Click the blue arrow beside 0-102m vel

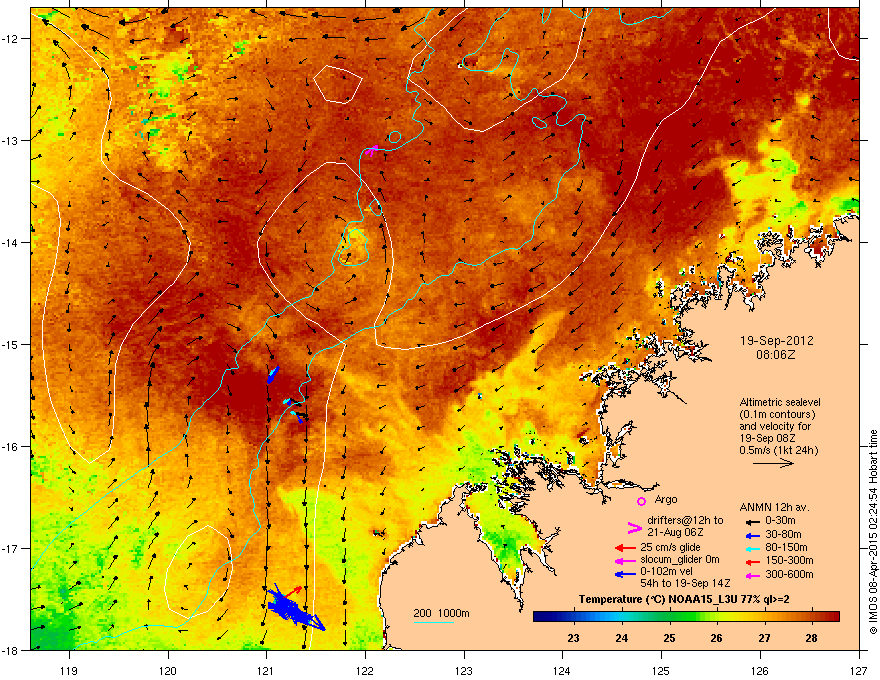[625, 574]
